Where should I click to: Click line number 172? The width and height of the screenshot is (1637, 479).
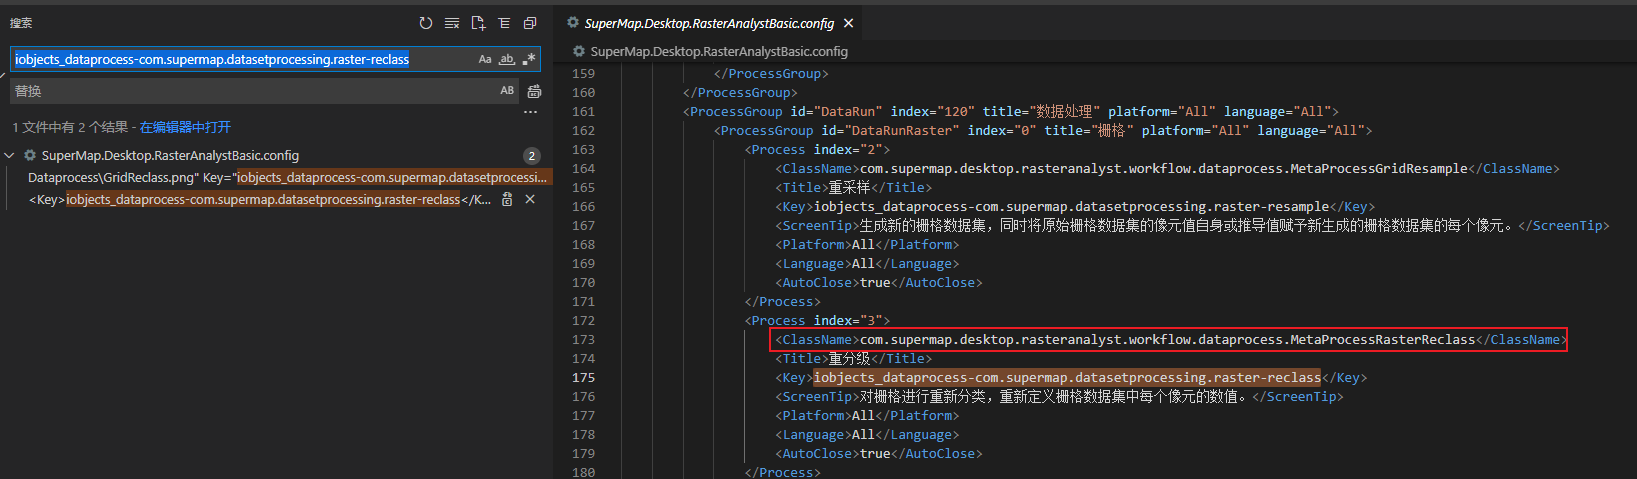(583, 320)
